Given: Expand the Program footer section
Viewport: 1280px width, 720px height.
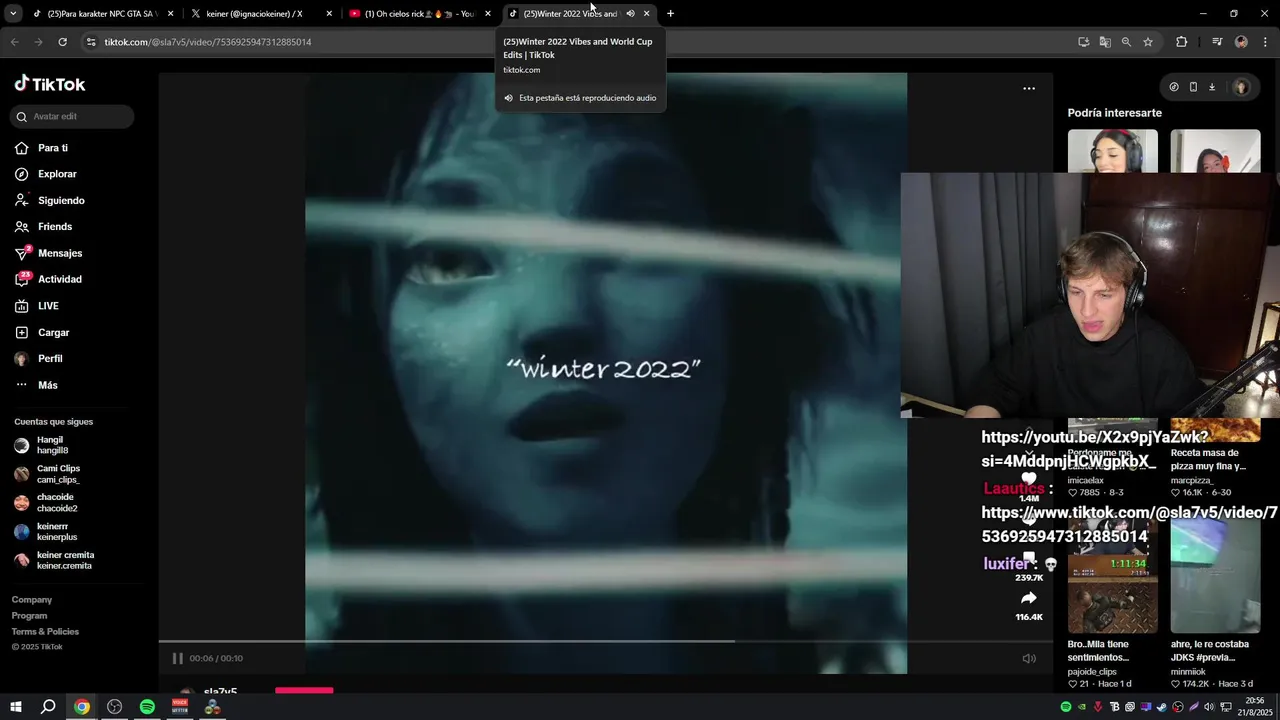Looking at the screenshot, I should coord(29,616).
